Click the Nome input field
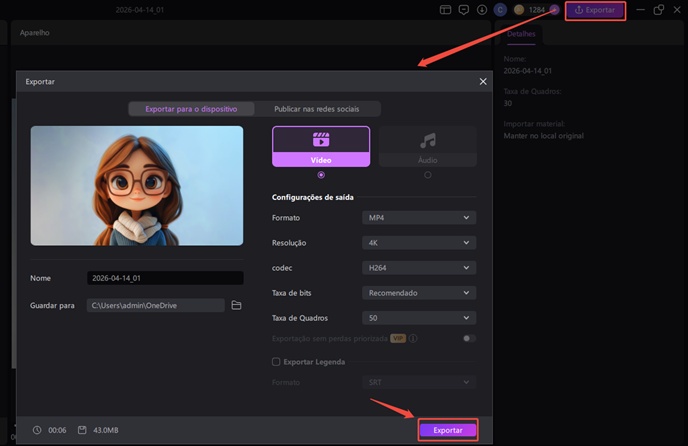Screen dimensions: 688x446 164,278
